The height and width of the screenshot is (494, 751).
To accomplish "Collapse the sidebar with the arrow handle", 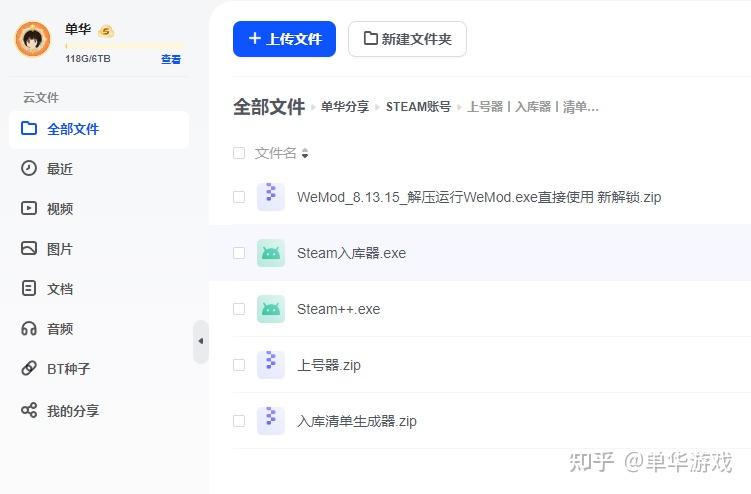I will point(201,341).
